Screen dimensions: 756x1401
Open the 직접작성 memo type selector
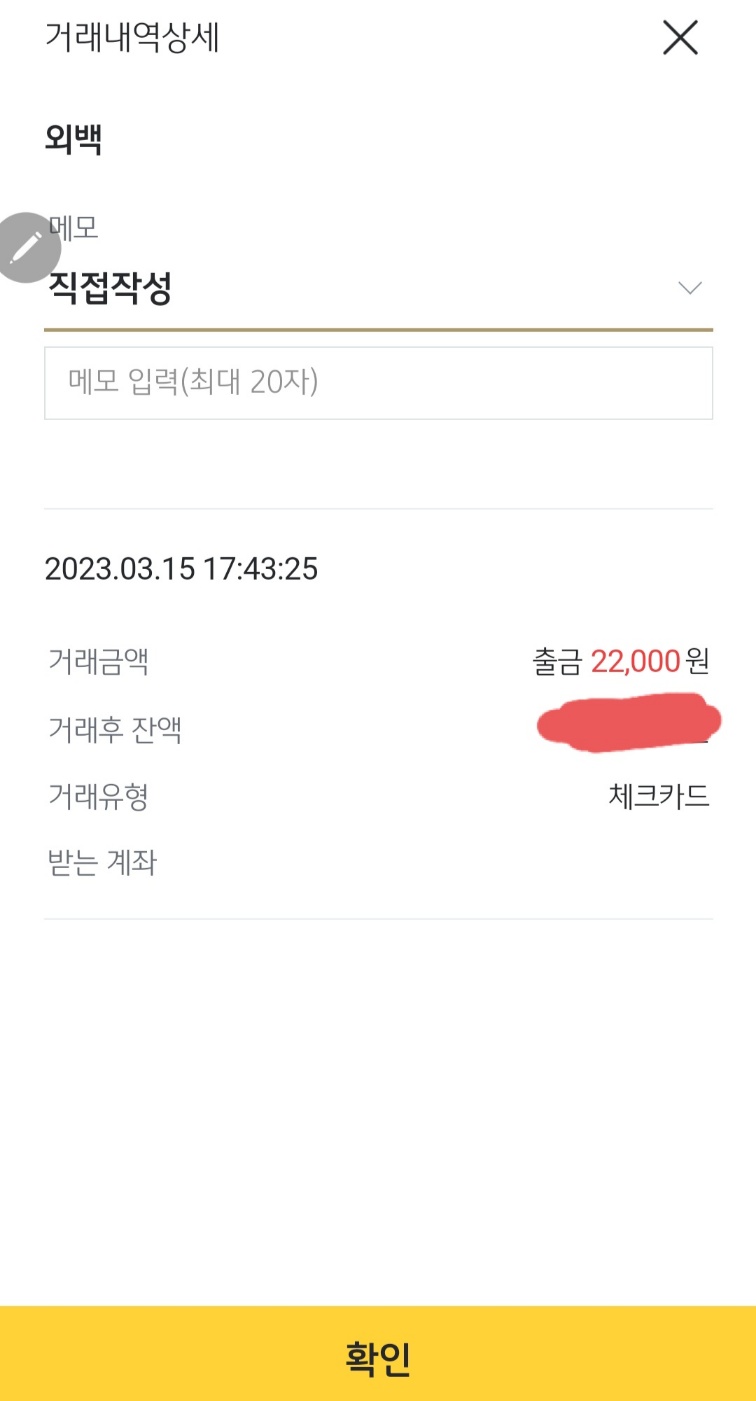tap(111, 289)
